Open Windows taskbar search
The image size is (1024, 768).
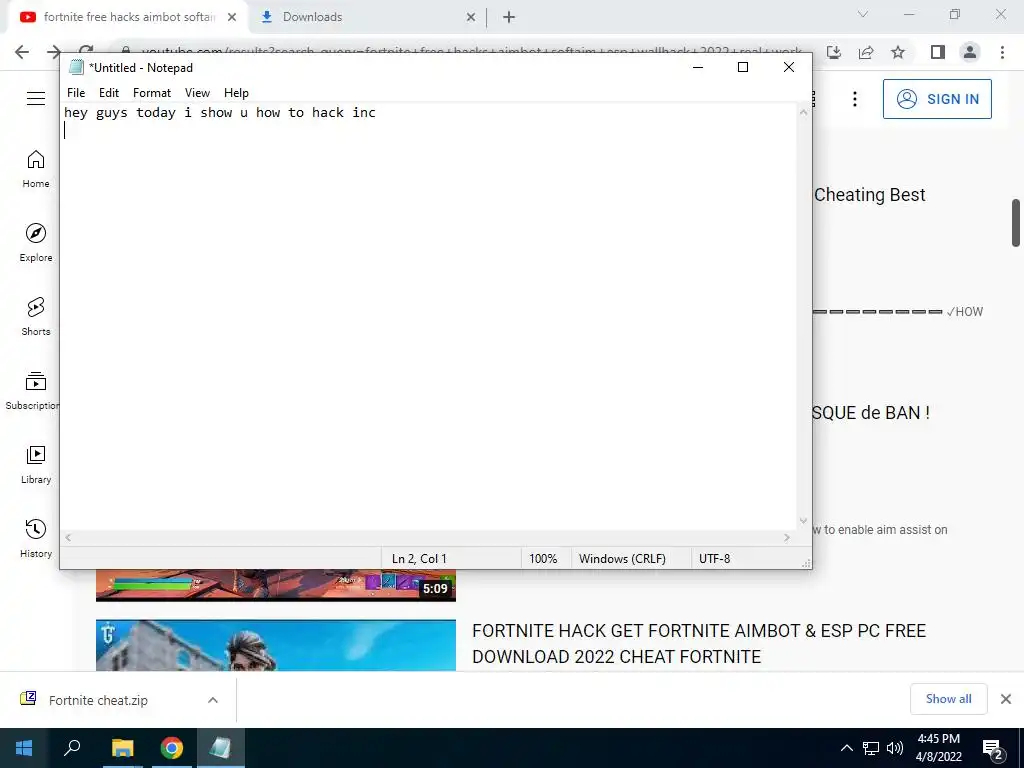(x=72, y=748)
